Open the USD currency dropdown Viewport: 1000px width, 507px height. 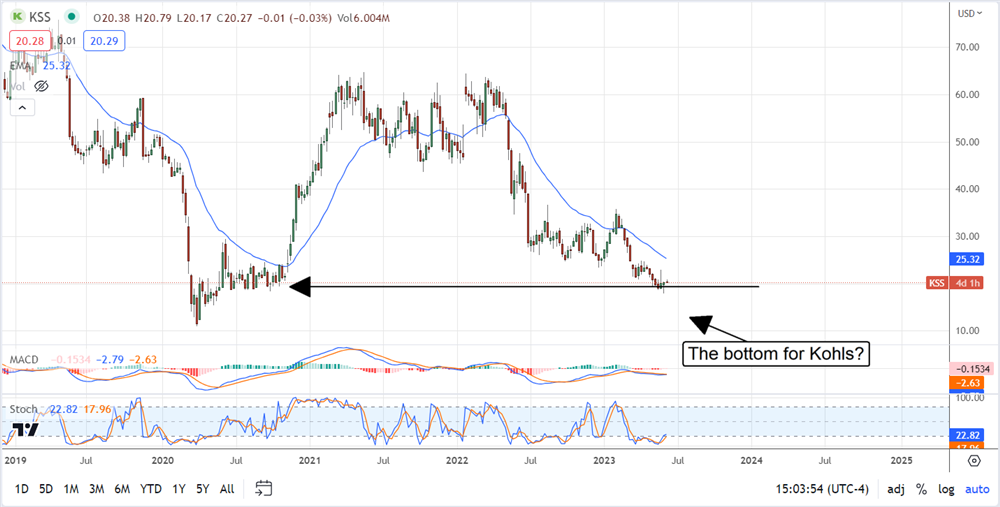pyautogui.click(x=966, y=13)
